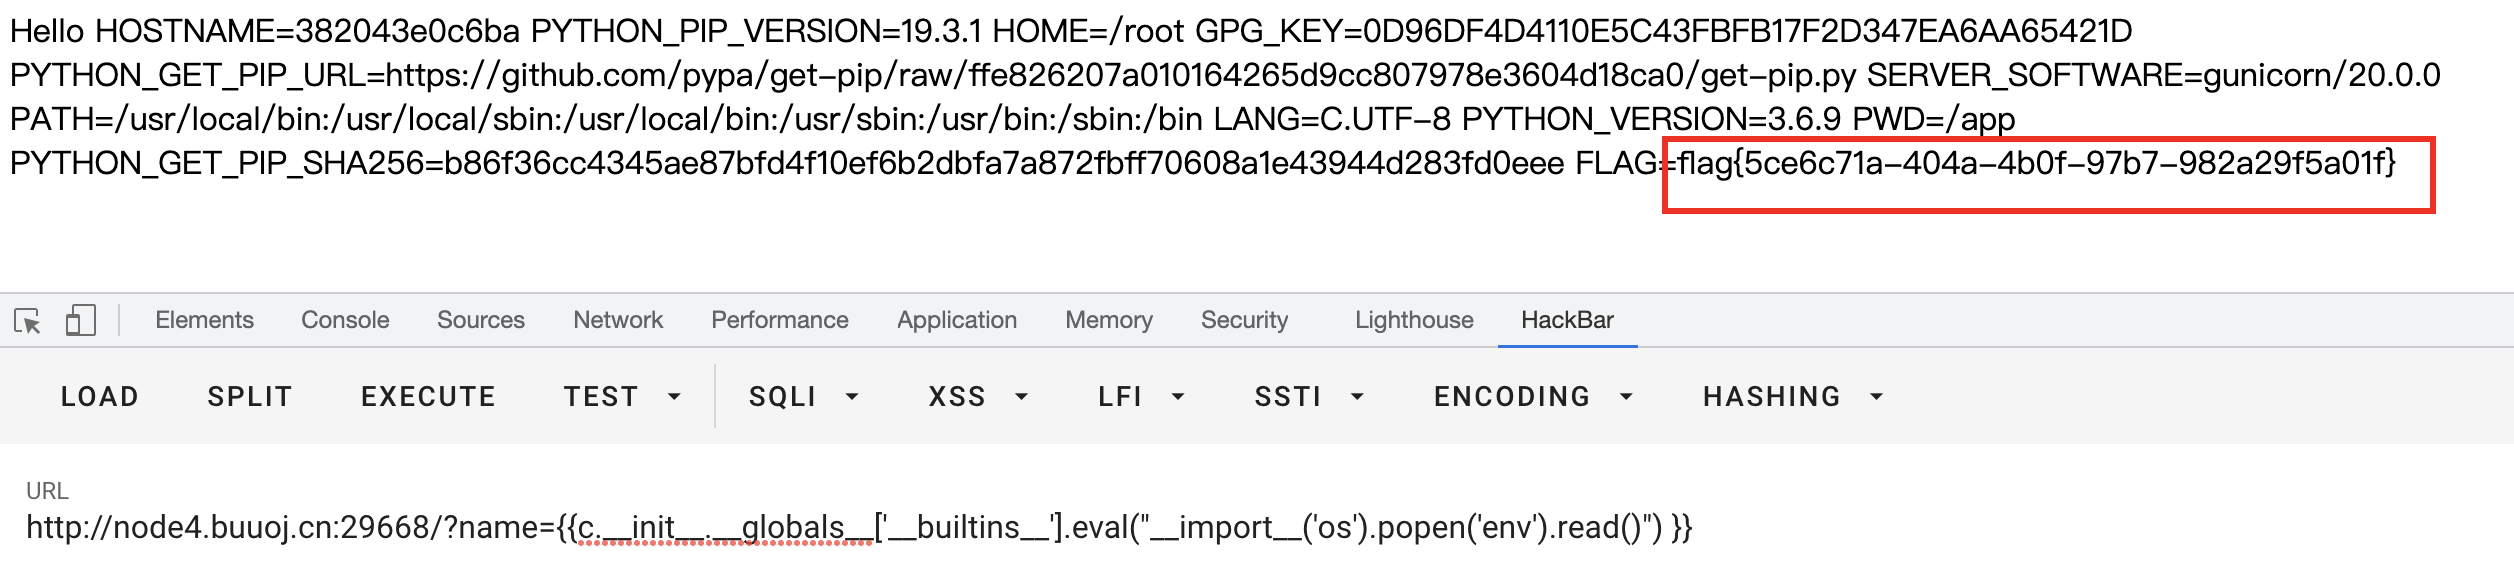
Task: Open the Sources tab
Action: (481, 320)
